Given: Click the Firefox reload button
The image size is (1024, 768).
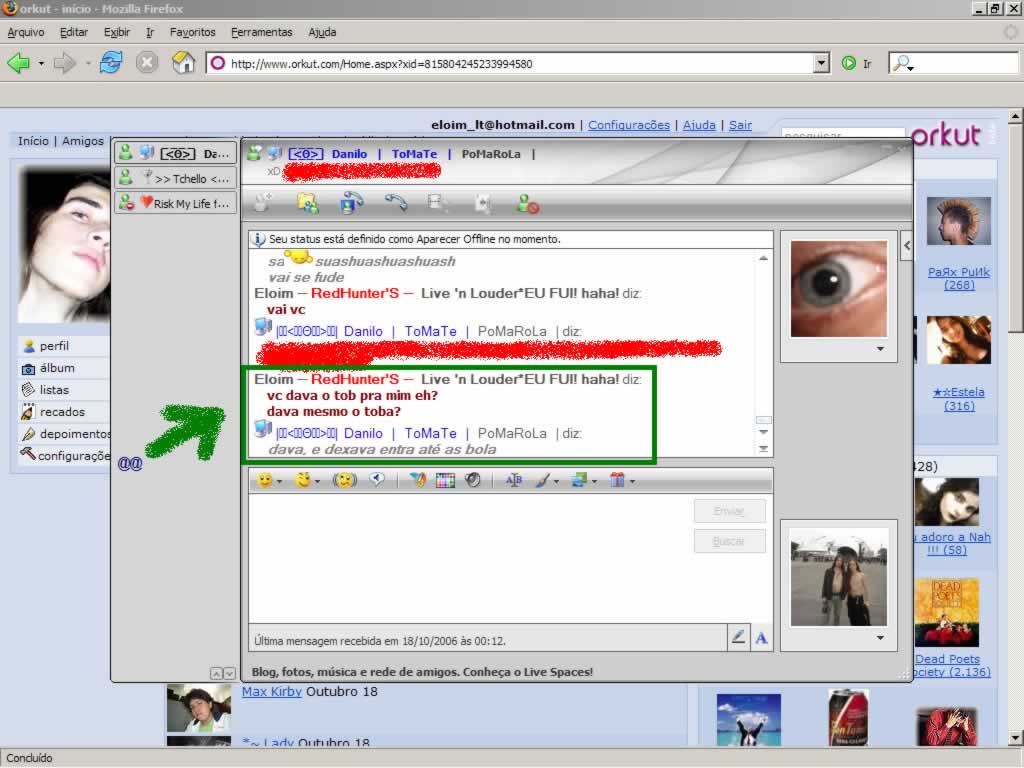Looking at the screenshot, I should (x=111, y=63).
